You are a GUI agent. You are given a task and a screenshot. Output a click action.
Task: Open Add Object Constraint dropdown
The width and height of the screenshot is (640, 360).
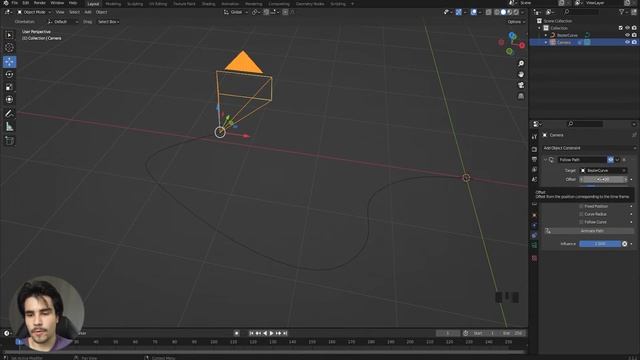pos(589,148)
